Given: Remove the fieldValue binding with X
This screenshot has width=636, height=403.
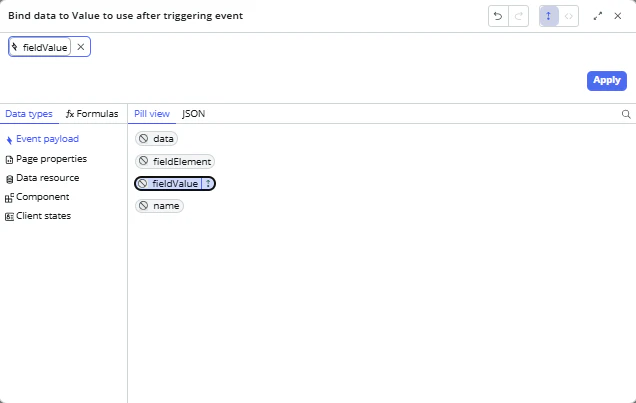Looking at the screenshot, I should (x=81, y=47).
